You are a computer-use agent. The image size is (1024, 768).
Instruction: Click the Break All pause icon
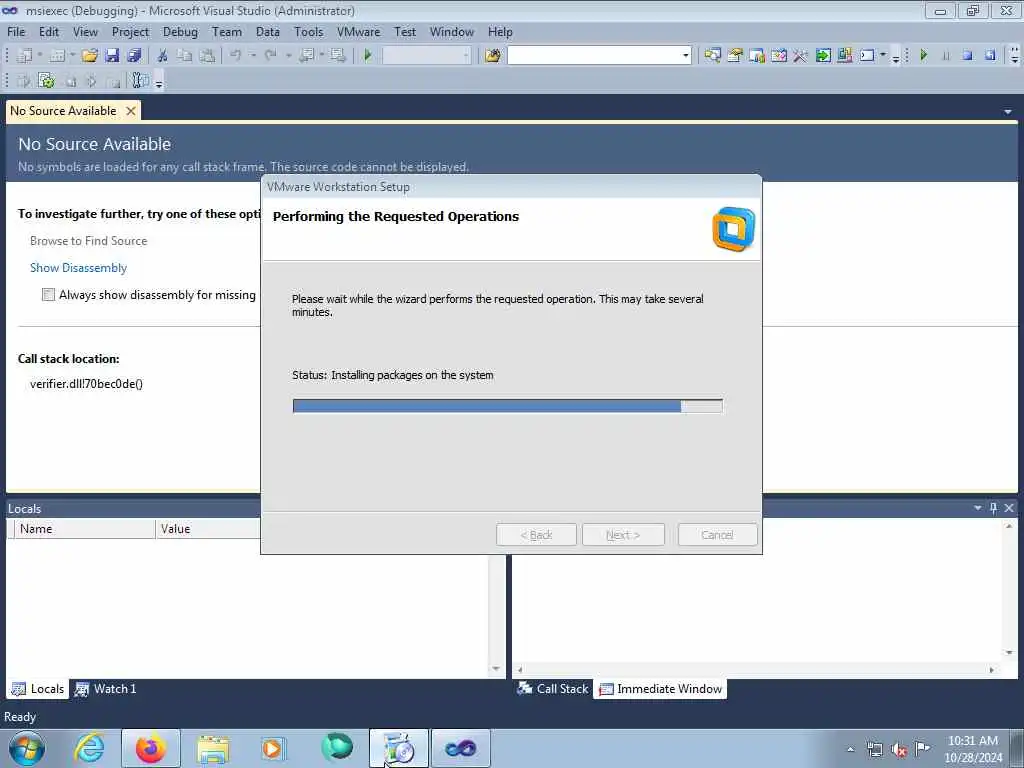946,56
